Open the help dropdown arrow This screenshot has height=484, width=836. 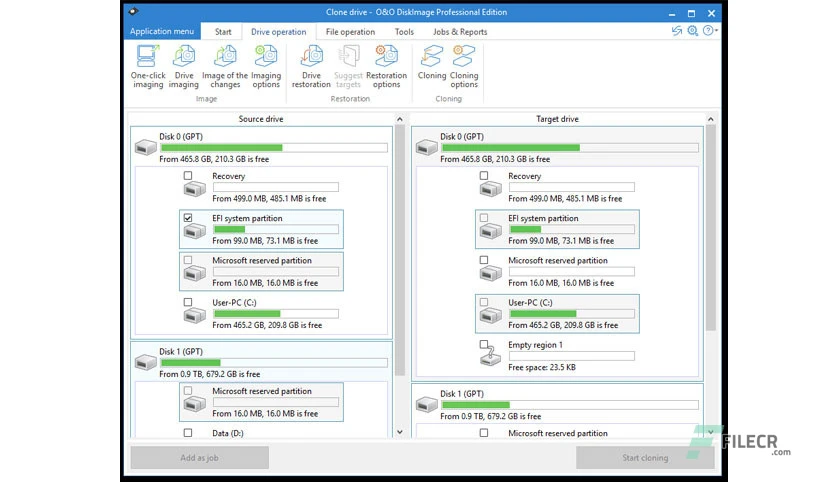click(x=716, y=31)
